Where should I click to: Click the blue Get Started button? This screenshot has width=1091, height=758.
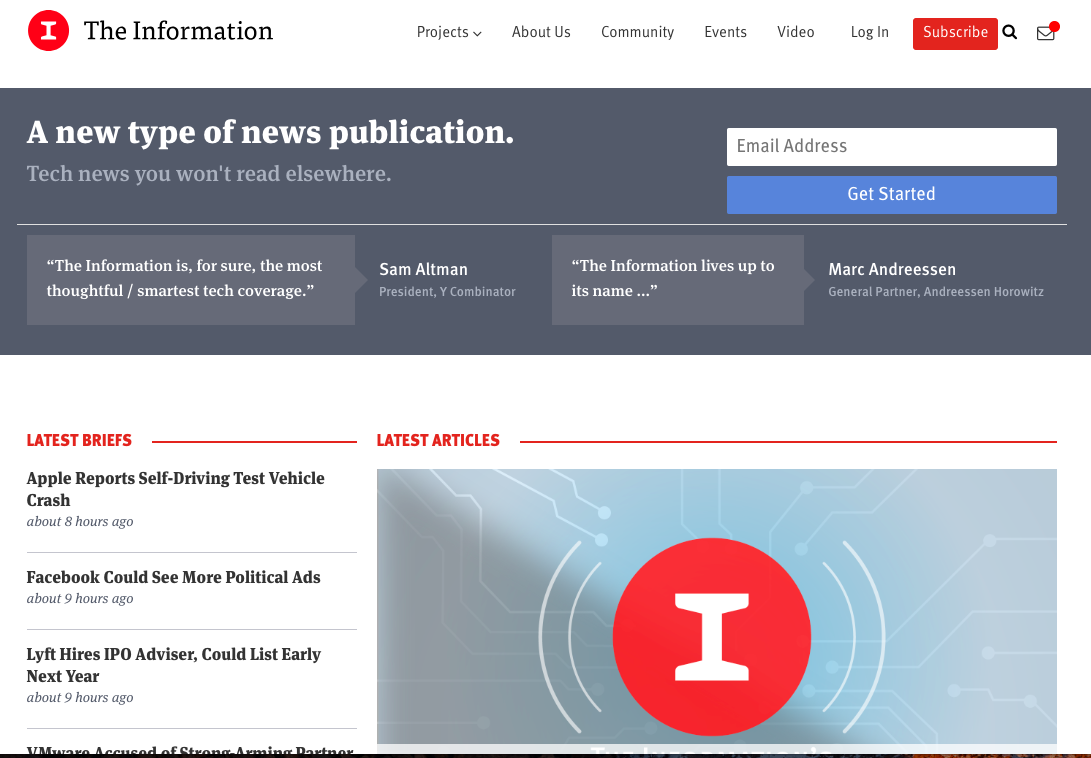click(891, 195)
